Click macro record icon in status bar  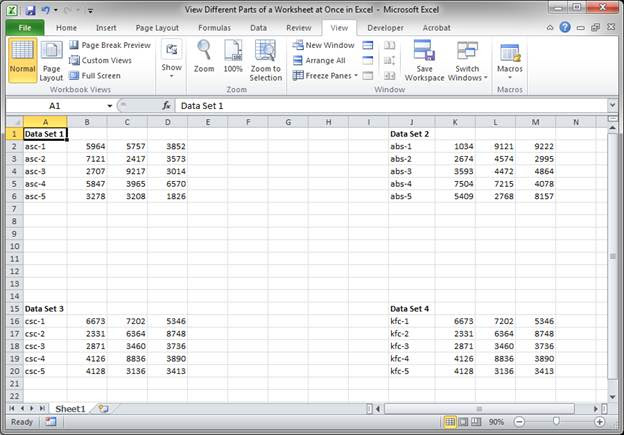[51, 422]
